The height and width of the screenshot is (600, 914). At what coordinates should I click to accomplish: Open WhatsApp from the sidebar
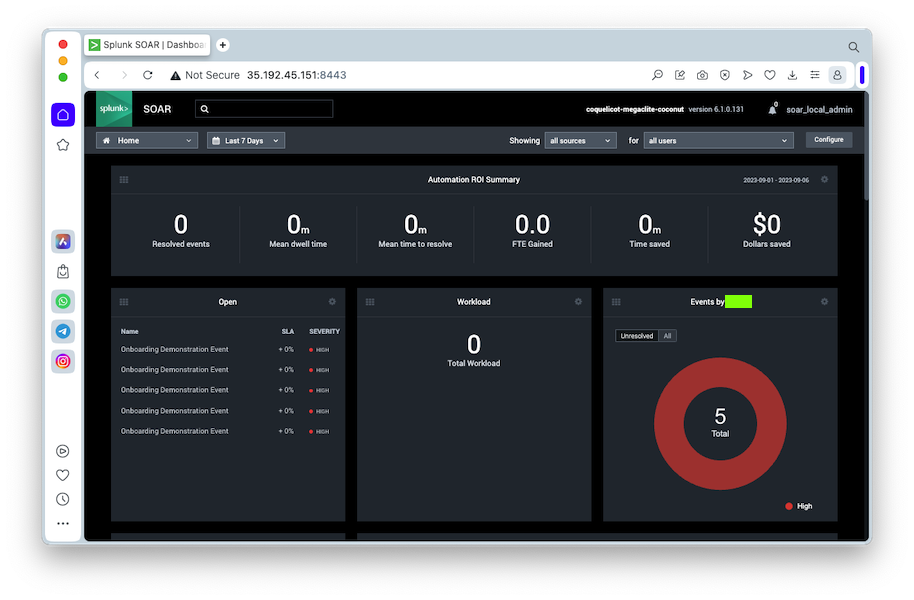(63, 301)
